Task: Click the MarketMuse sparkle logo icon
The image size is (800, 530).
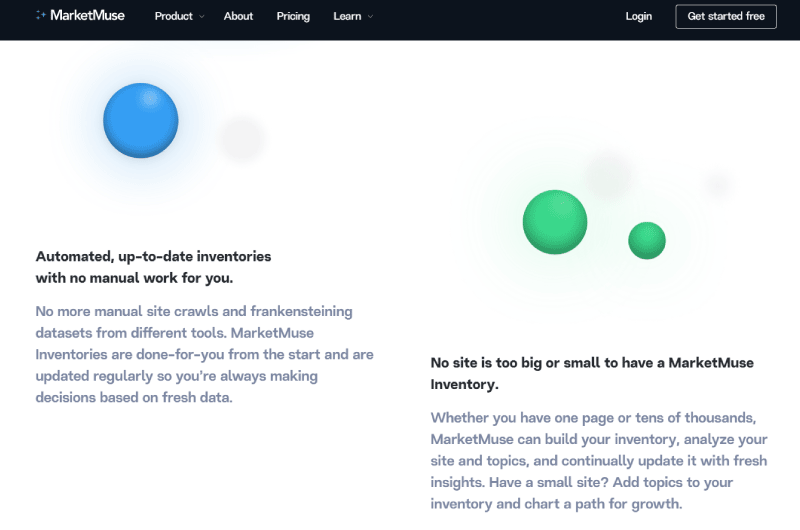Action: [41, 15]
